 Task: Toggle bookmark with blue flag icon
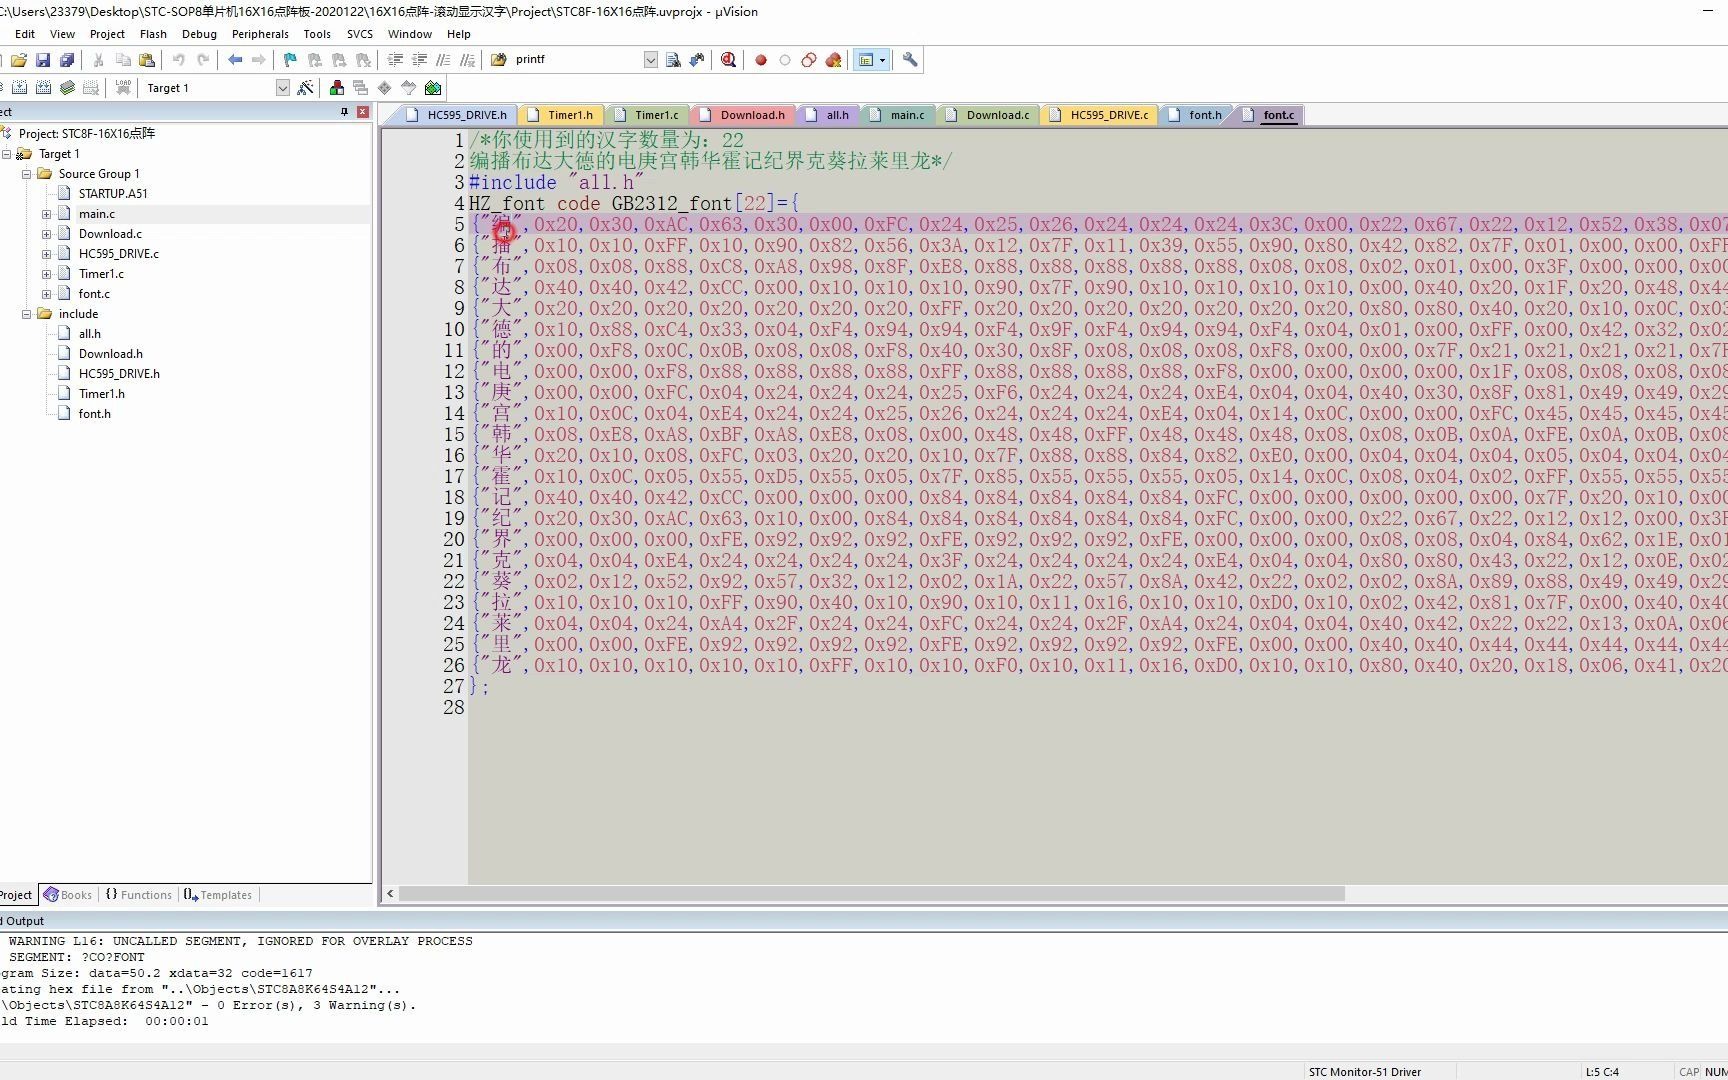[290, 60]
